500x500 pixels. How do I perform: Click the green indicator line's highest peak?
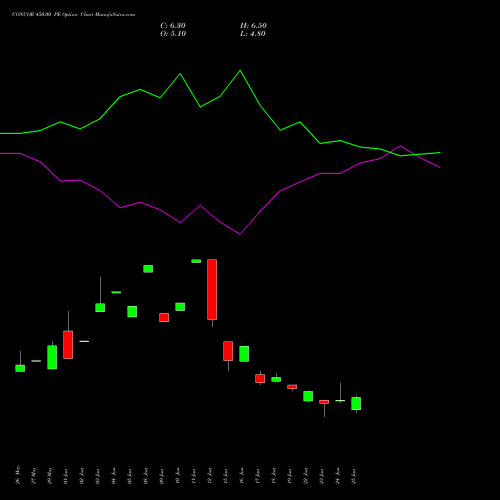[240, 71]
